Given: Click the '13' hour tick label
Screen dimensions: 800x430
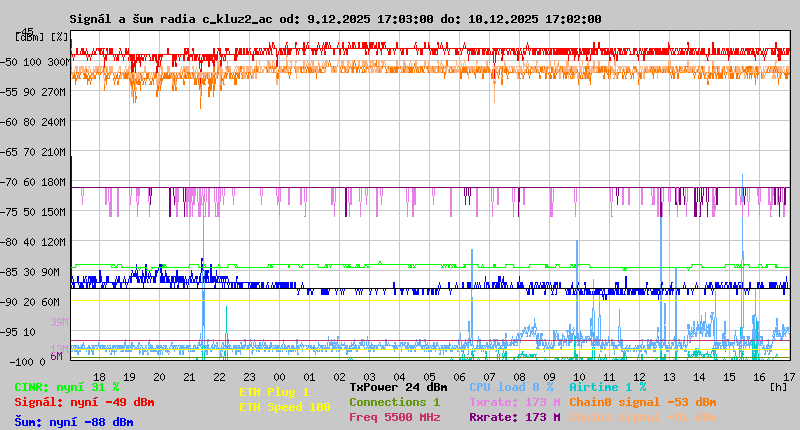Looking at the screenshot, I should click(x=669, y=377).
